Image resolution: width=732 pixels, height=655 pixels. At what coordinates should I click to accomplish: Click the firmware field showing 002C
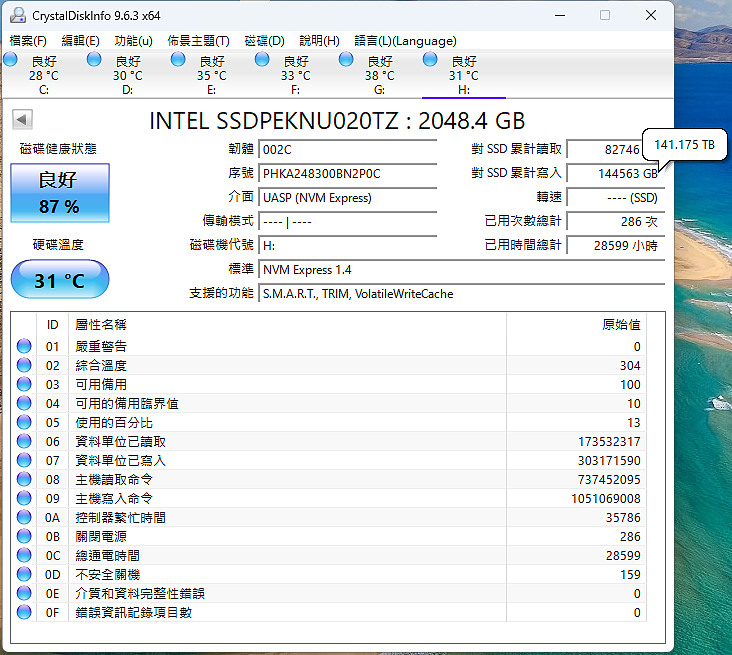pyautogui.click(x=347, y=149)
